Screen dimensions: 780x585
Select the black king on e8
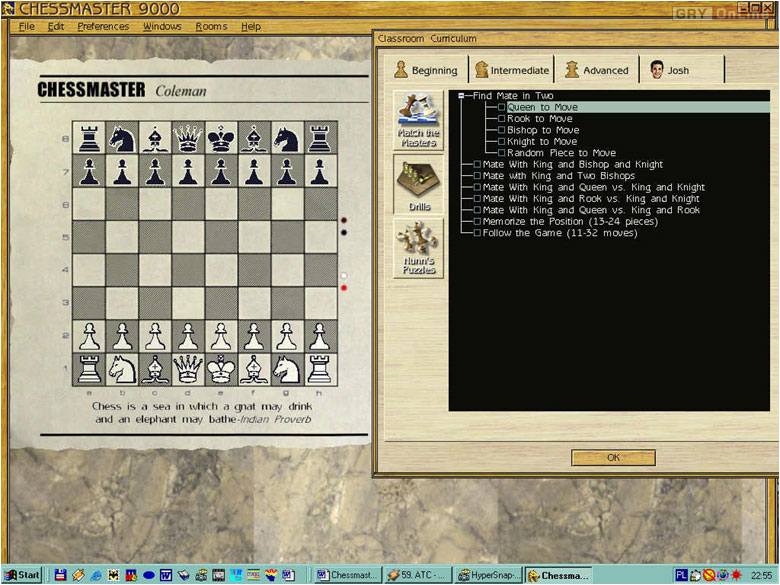click(221, 138)
